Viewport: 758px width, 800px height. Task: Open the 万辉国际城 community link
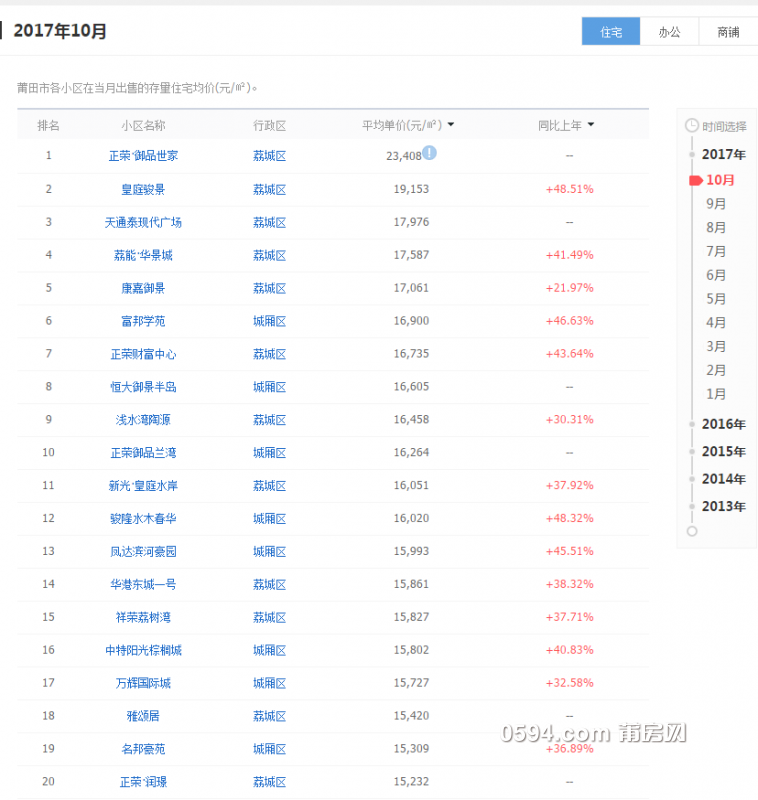click(x=143, y=683)
